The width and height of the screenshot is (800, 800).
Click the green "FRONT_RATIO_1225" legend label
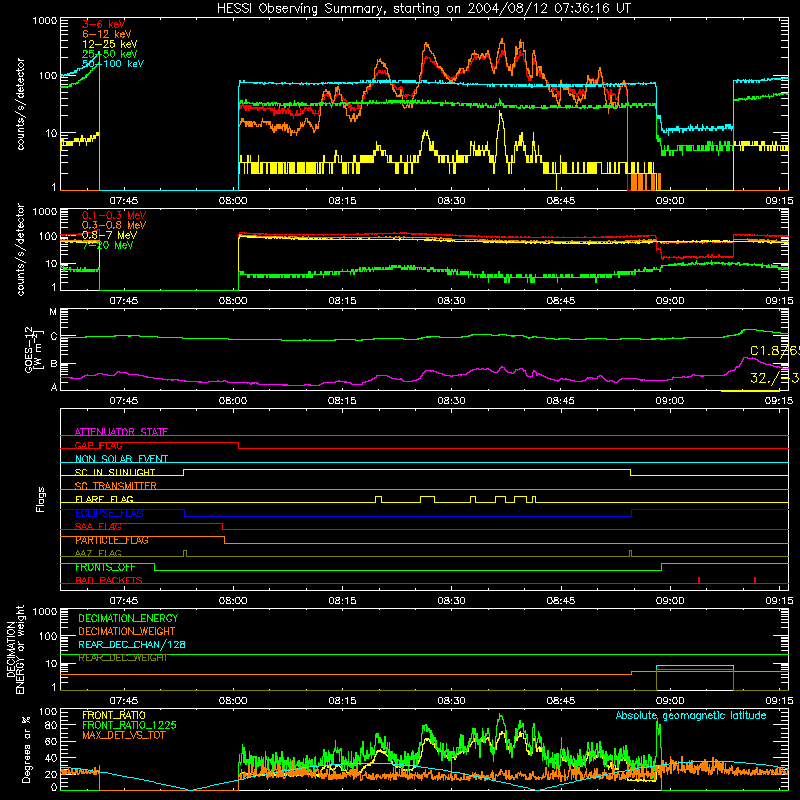129,725
